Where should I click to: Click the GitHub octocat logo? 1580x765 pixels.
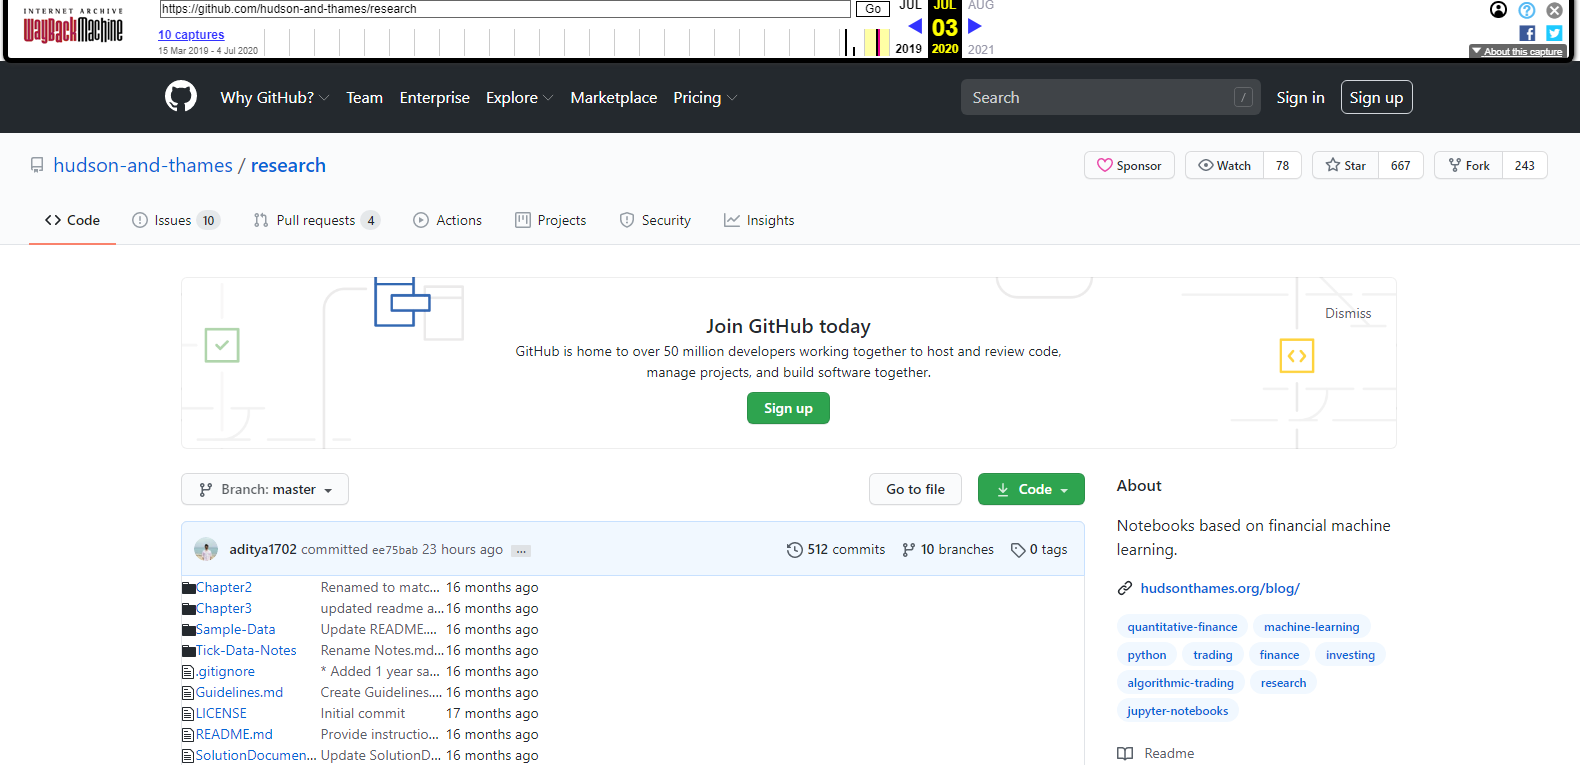(x=181, y=97)
